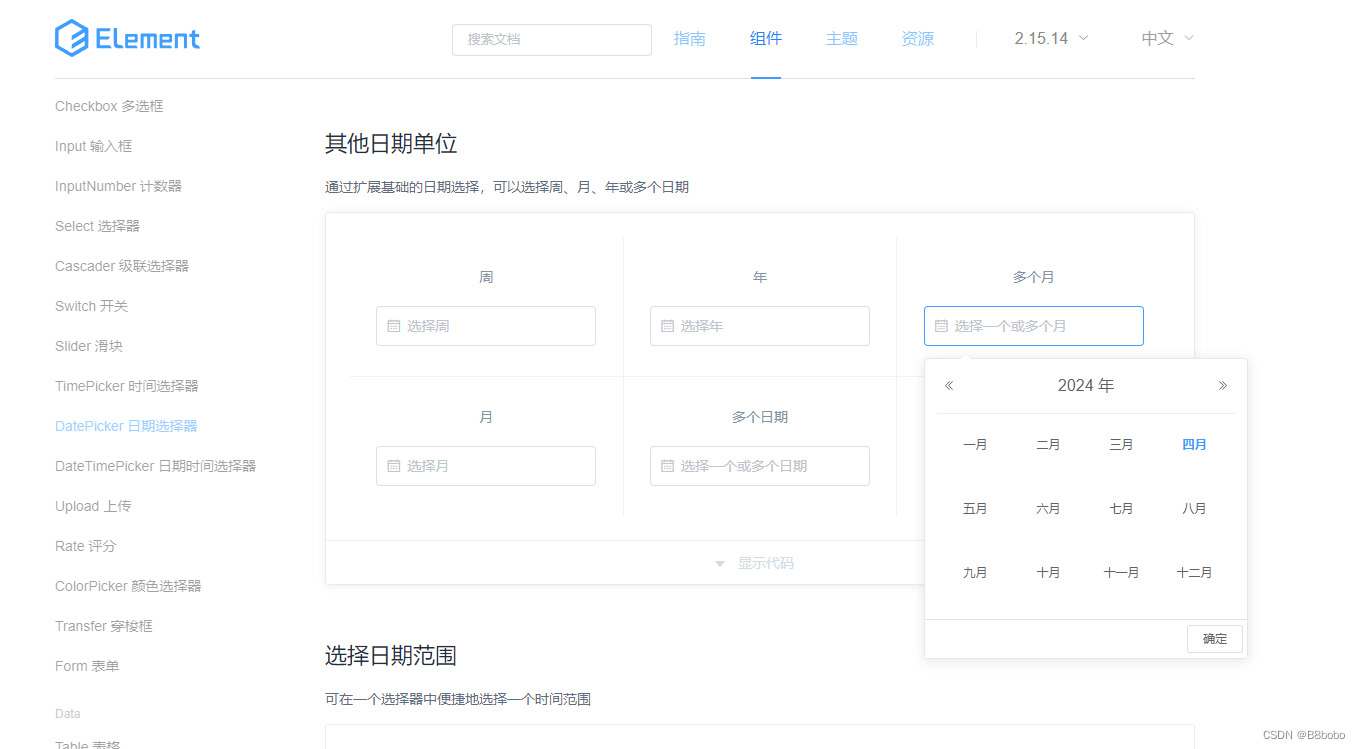1360x749 pixels.
Task: Navigate to Switch 开关 in the sidebar
Action: coord(91,305)
